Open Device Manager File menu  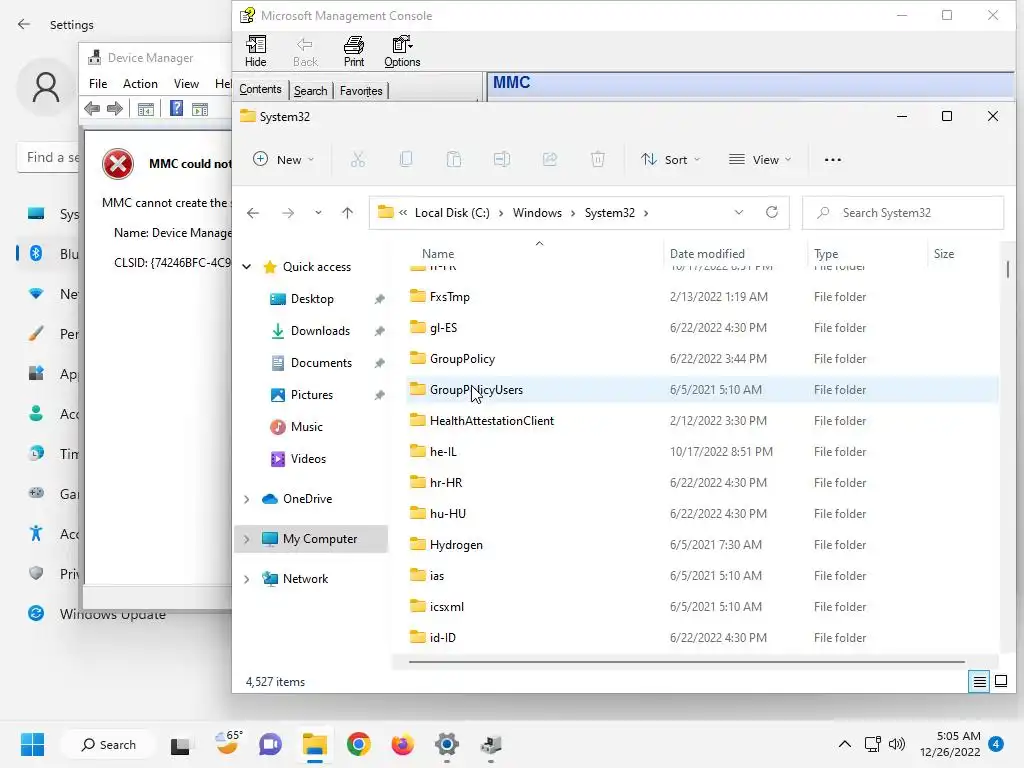pos(98,84)
